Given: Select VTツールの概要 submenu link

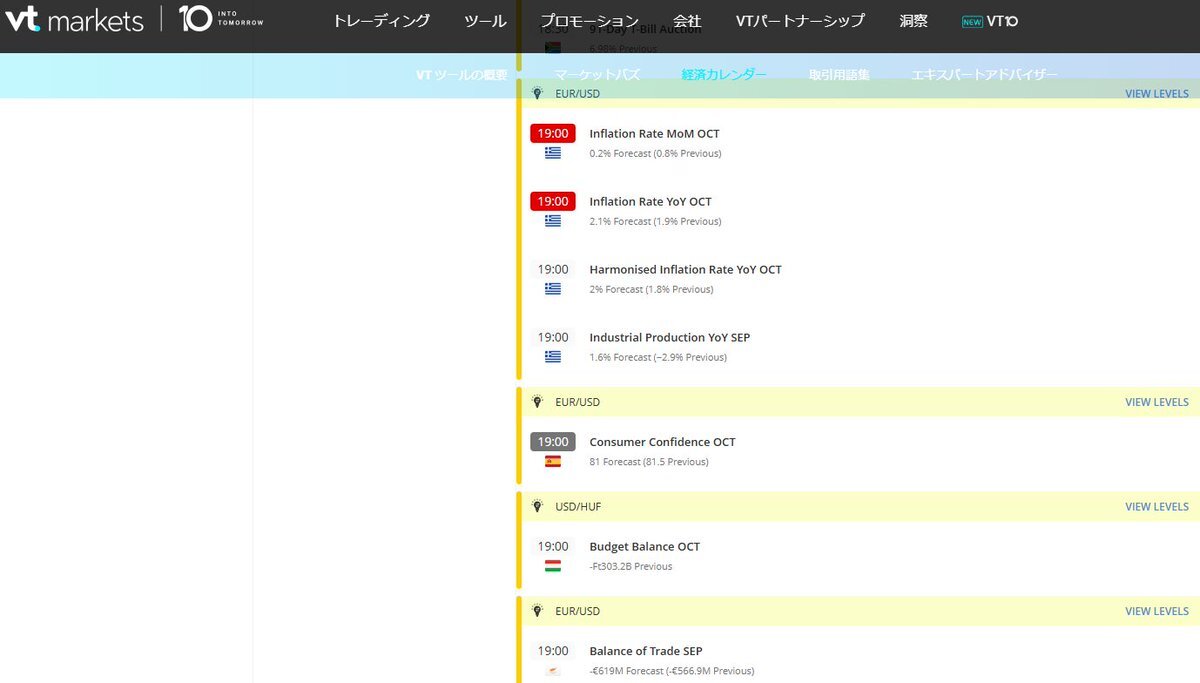Looking at the screenshot, I should coord(462,75).
